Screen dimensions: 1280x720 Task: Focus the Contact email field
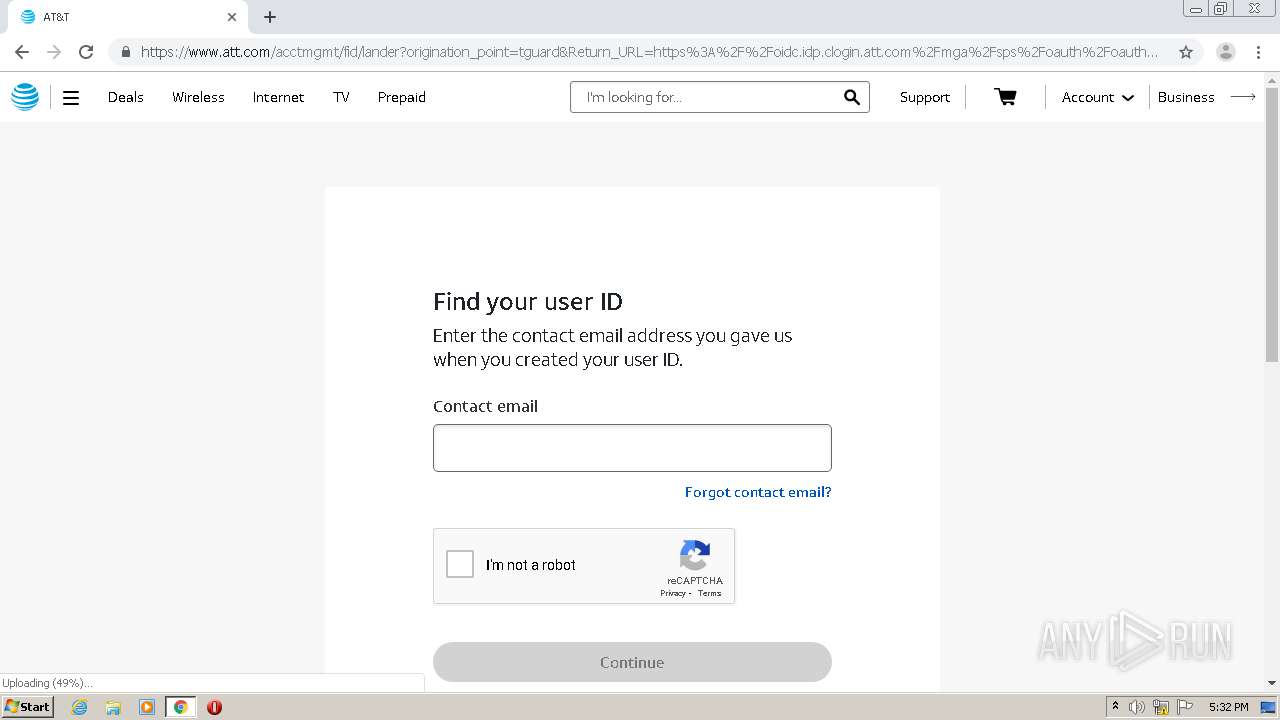(x=632, y=448)
